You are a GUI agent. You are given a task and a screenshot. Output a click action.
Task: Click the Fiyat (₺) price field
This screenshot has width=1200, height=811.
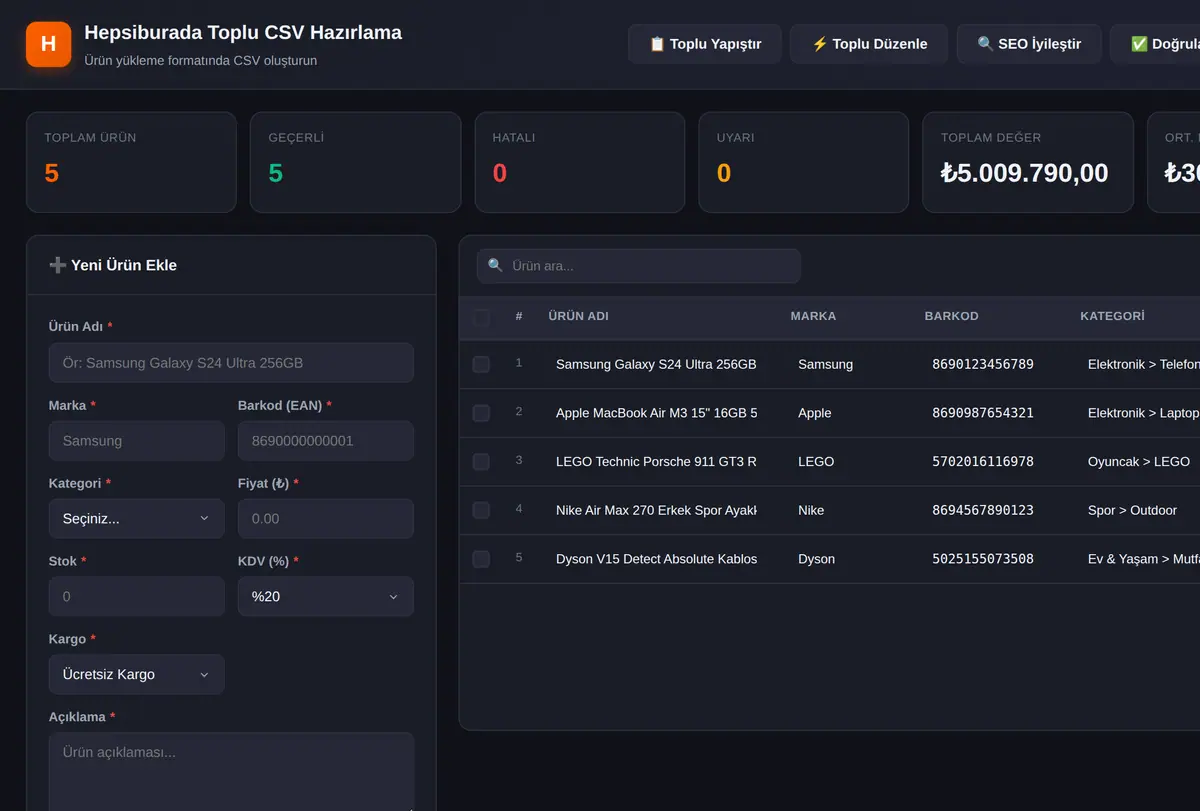tap(325, 519)
